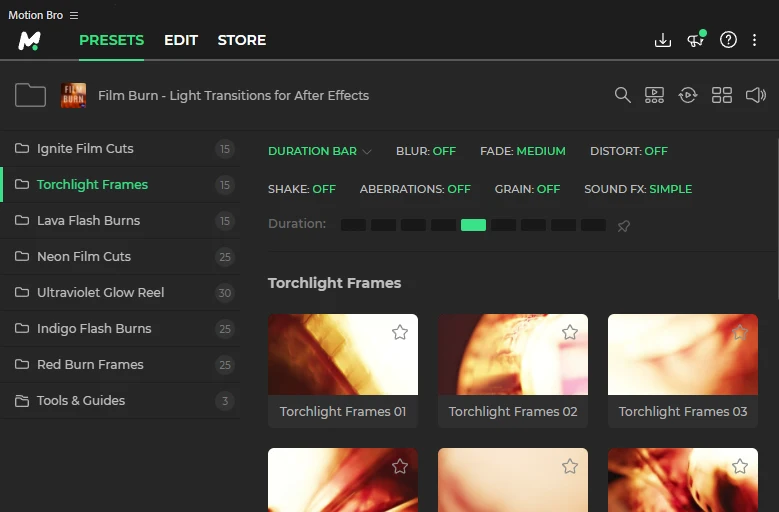
Task: Toggle the SHAKE: OFF option
Action: [x=302, y=189]
